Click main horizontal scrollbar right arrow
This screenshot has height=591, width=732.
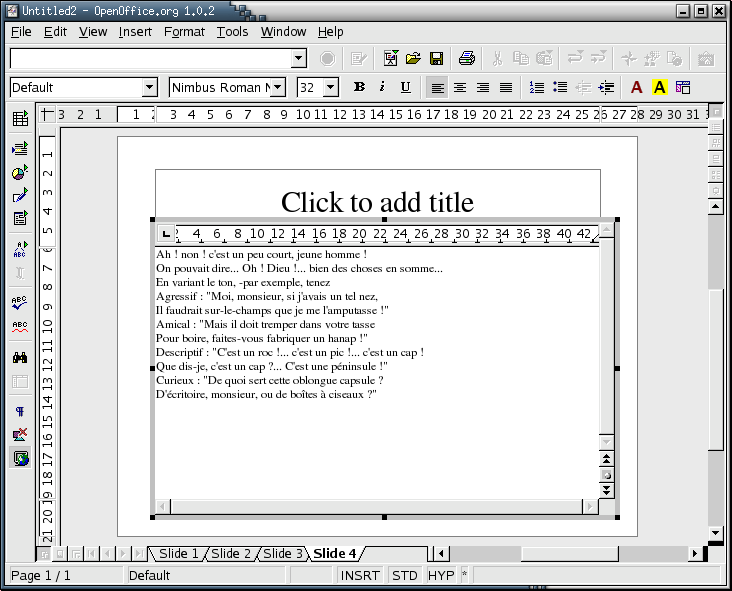point(695,554)
